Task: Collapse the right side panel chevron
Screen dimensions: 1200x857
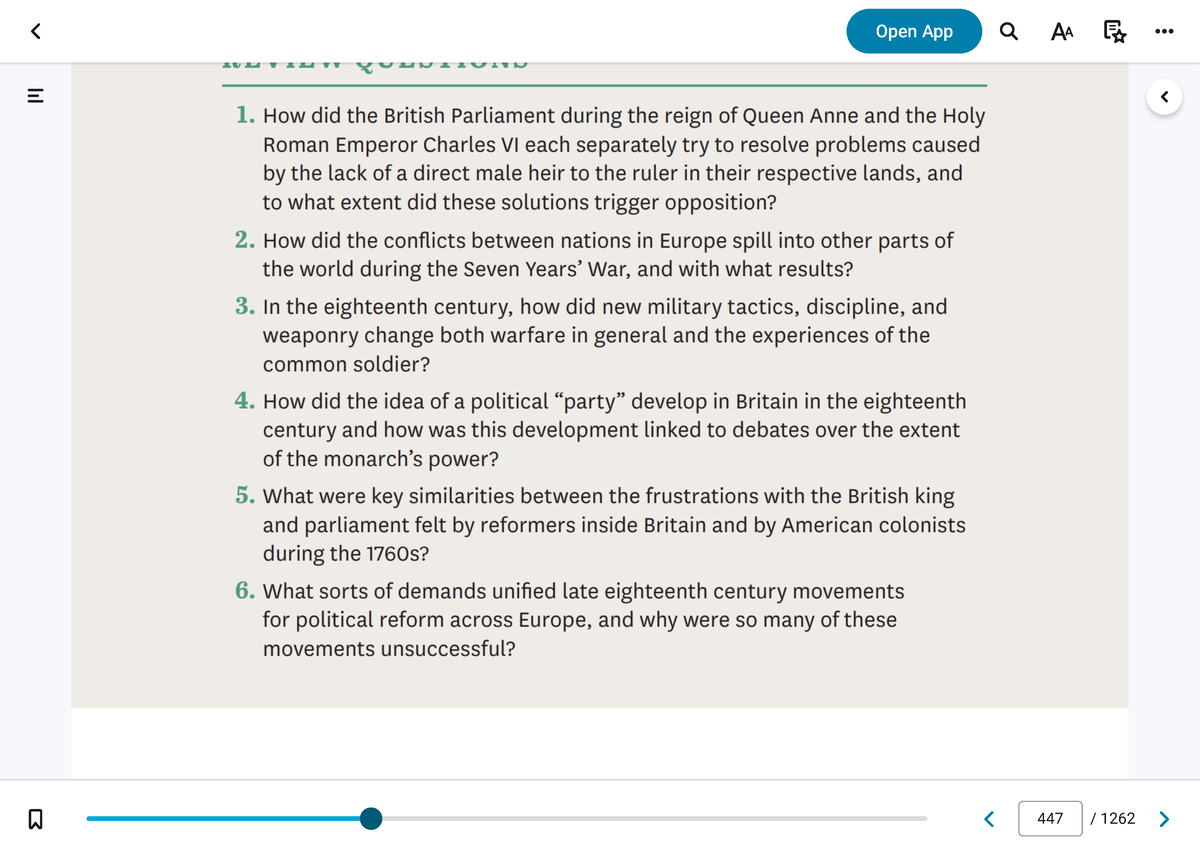Action: pos(1163,95)
